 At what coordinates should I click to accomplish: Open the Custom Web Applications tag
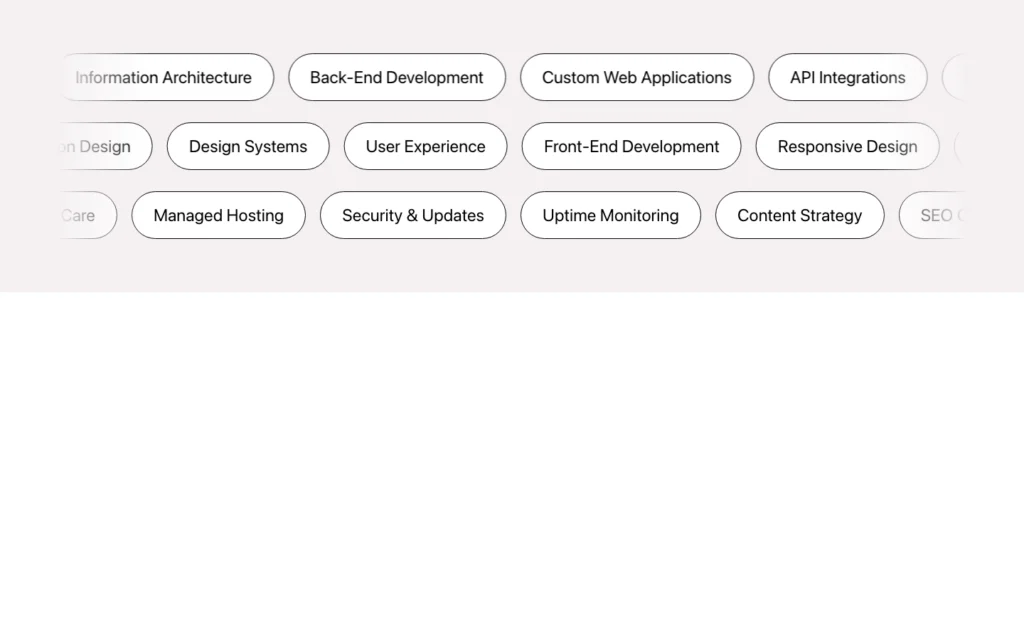pos(637,77)
